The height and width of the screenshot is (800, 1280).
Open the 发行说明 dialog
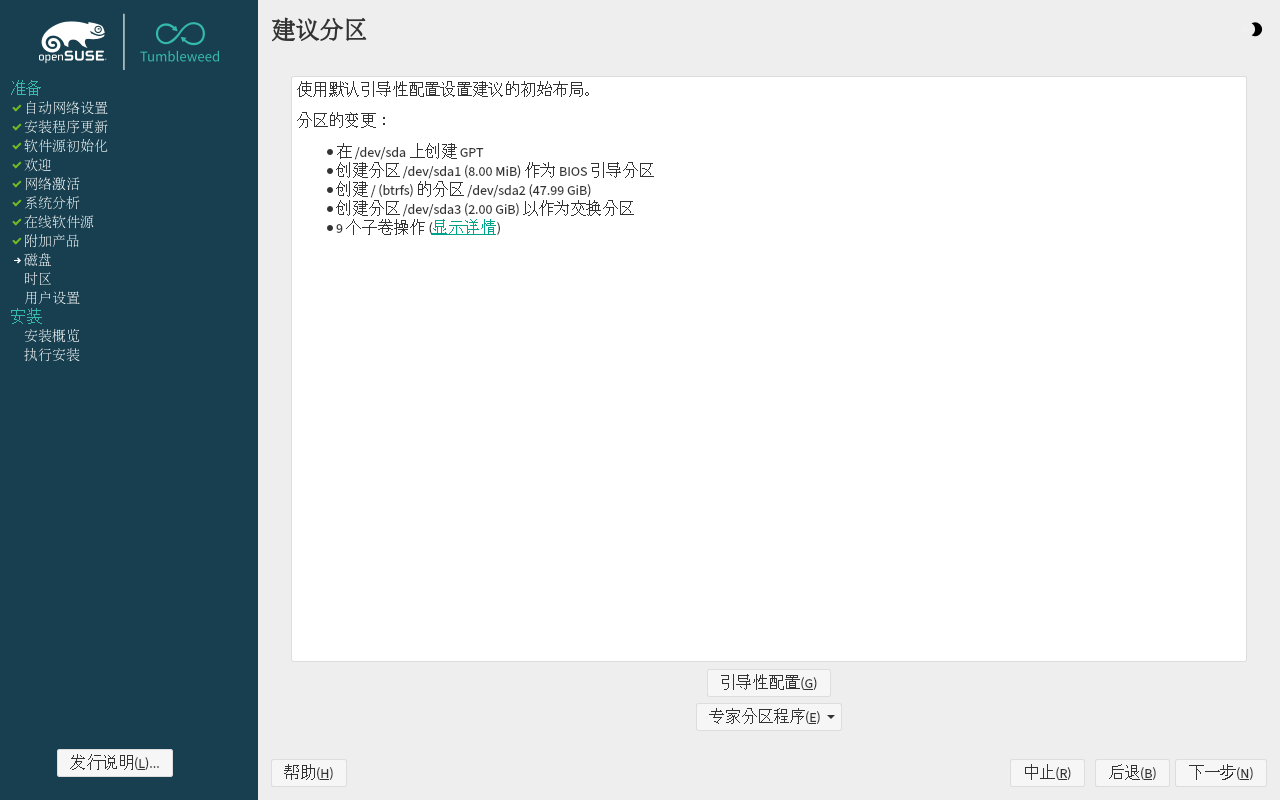[114, 762]
